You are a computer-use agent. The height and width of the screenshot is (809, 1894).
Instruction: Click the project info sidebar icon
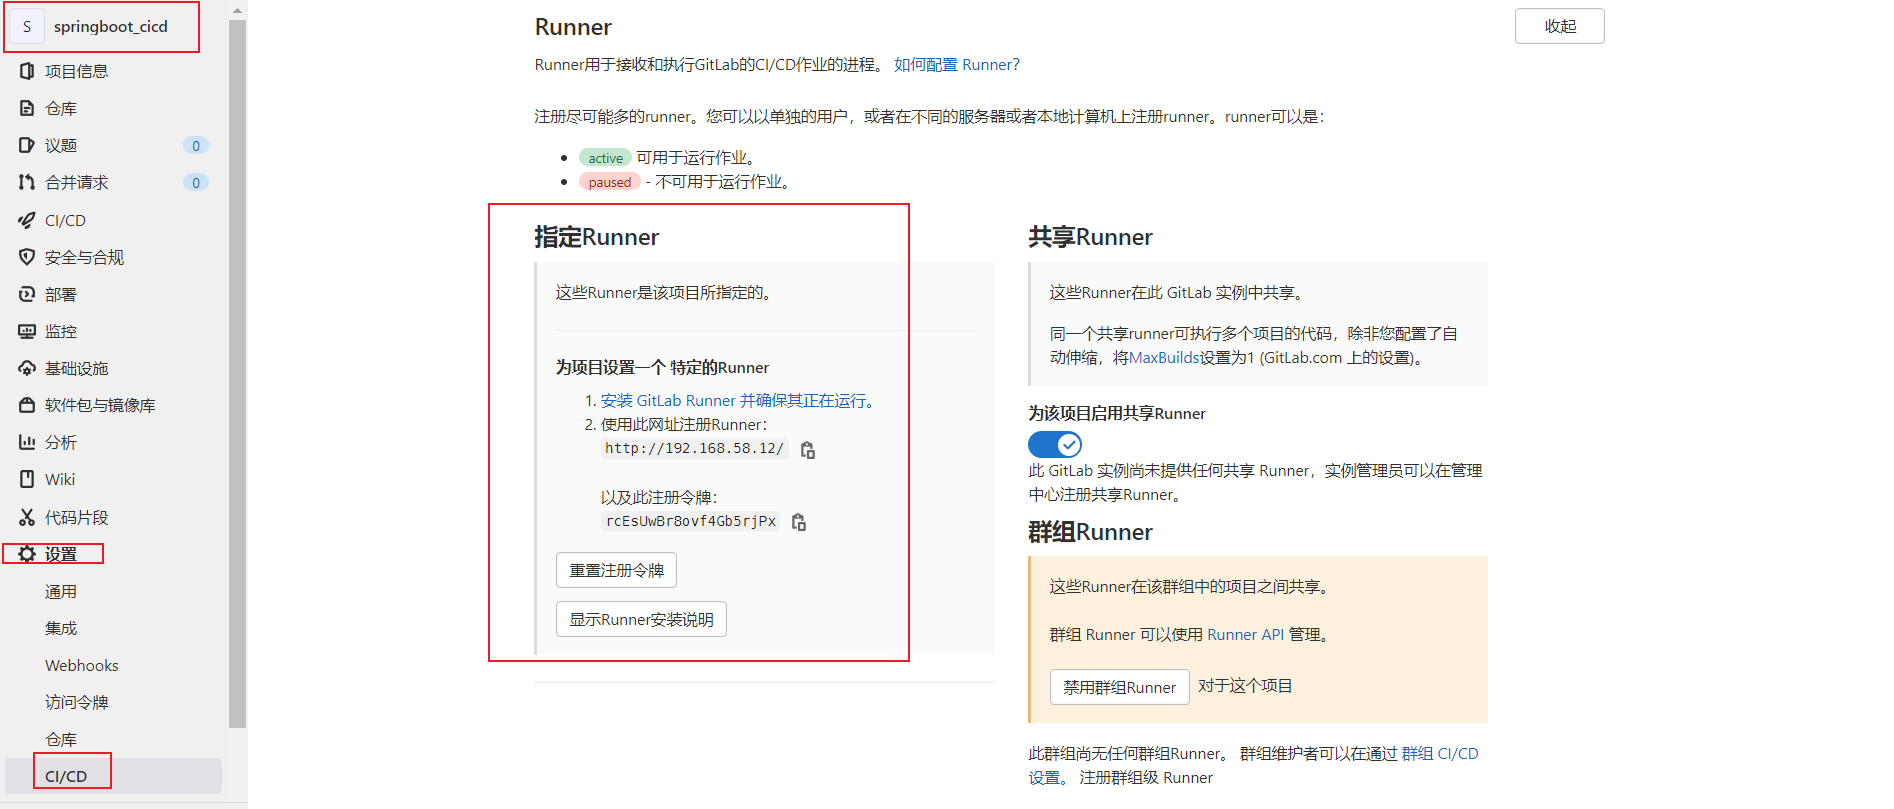(27, 71)
